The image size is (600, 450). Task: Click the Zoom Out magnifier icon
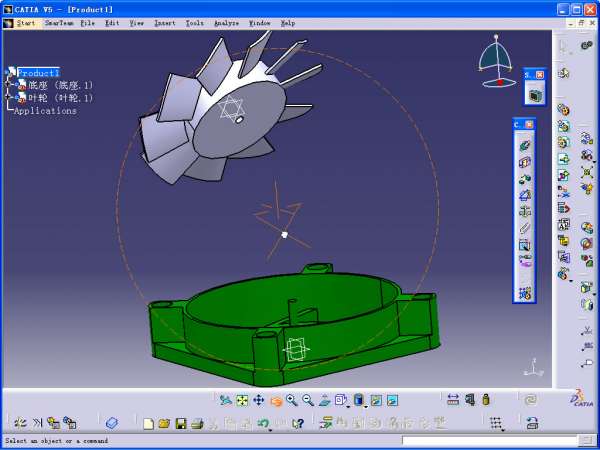[x=307, y=400]
